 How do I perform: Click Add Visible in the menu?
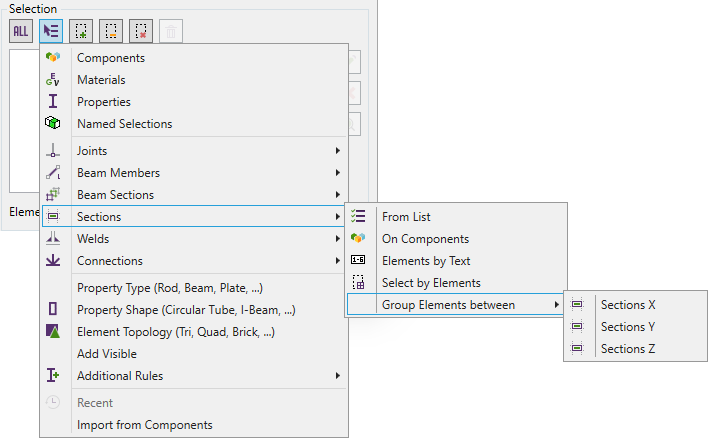tap(107, 354)
